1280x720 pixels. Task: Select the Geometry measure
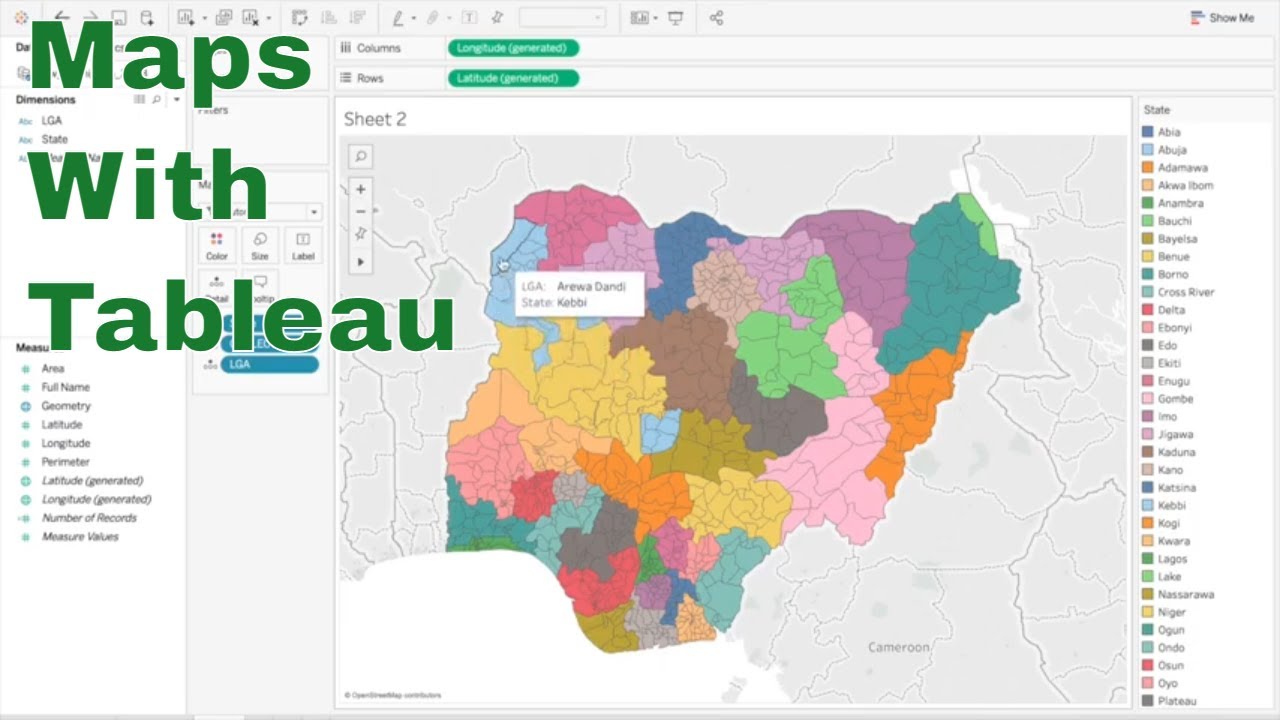click(x=65, y=406)
